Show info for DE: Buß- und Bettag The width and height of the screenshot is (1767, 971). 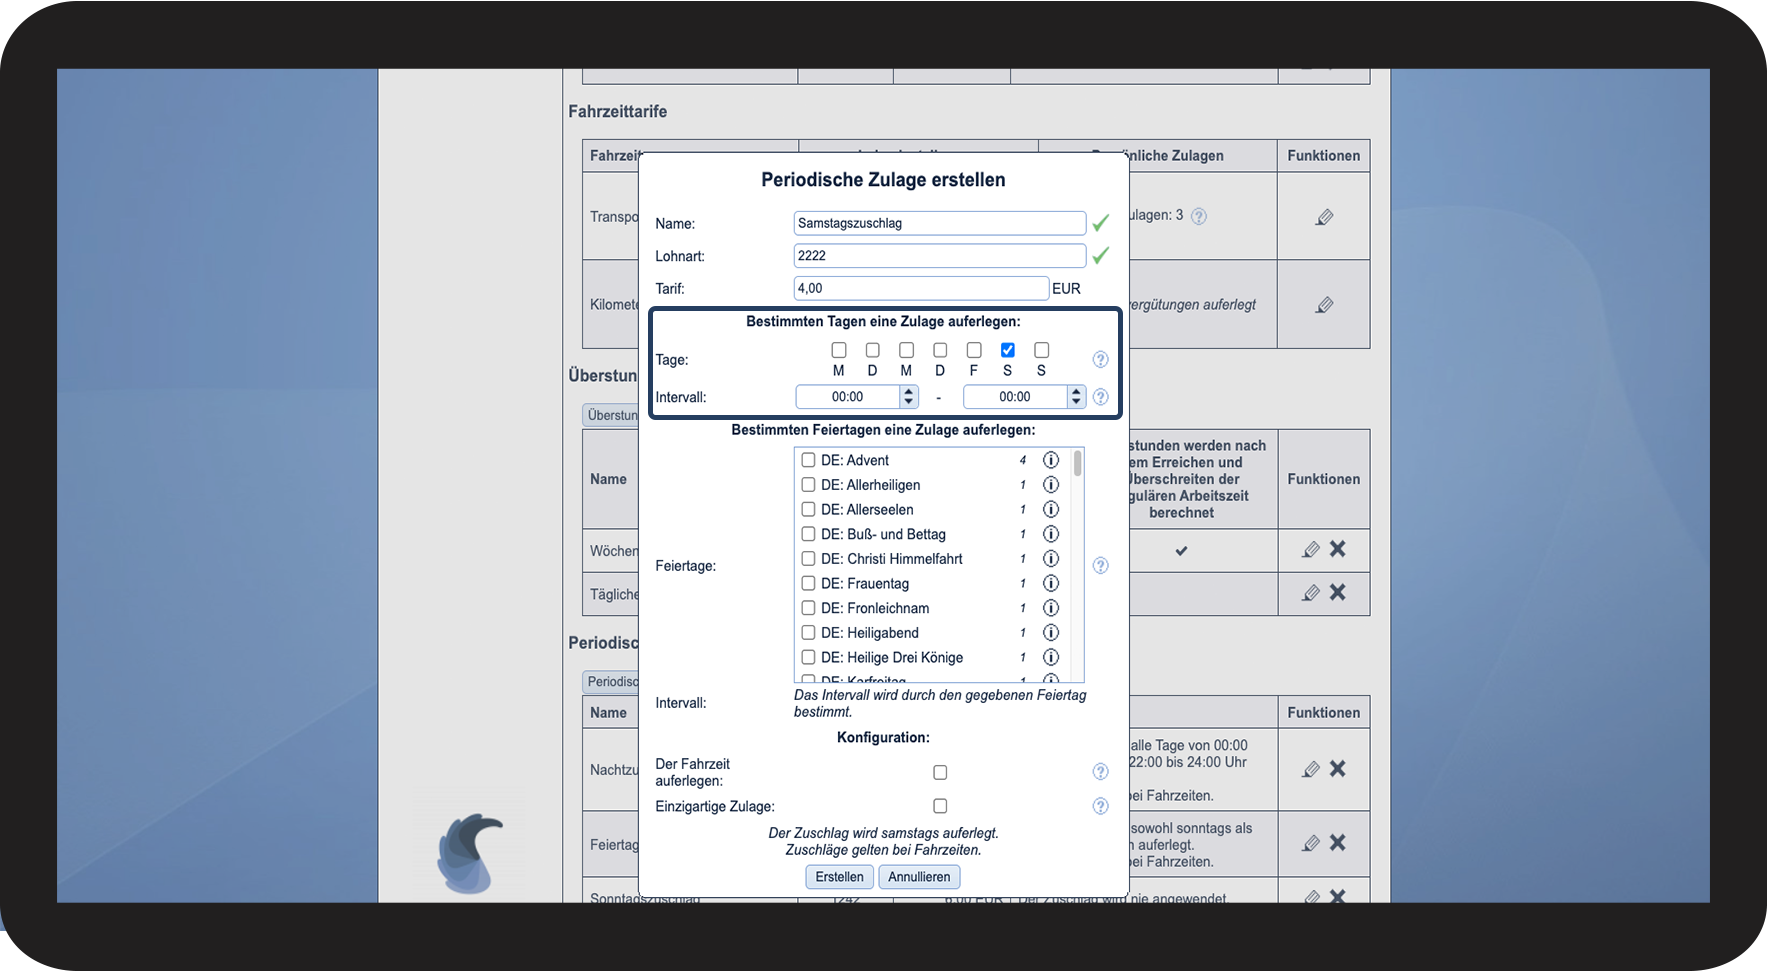[x=1051, y=534]
